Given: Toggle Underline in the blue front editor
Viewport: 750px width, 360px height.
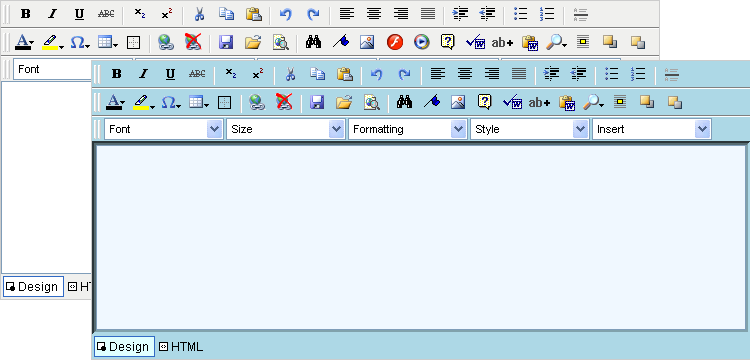Looking at the screenshot, I should point(170,74).
